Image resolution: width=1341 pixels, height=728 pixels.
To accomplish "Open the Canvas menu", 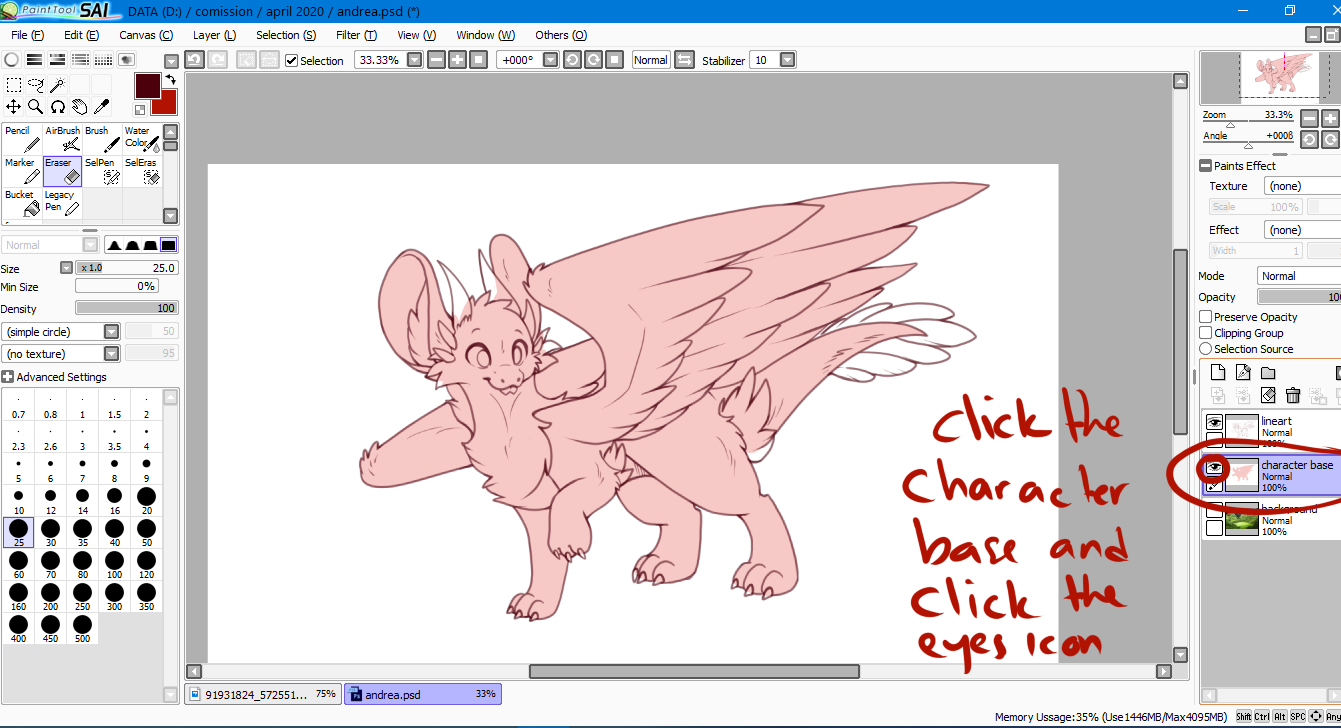I will coord(146,35).
